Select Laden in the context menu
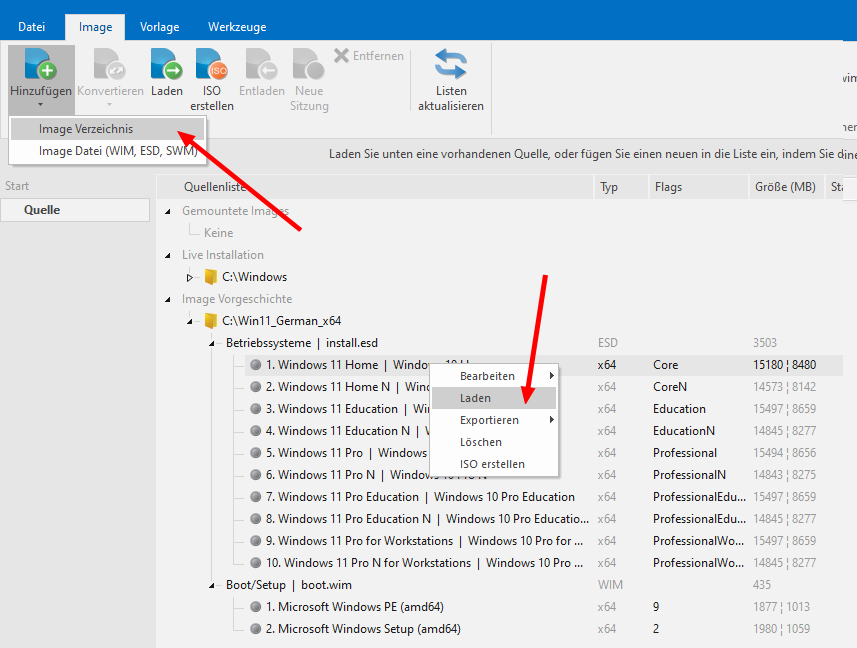 pos(494,398)
